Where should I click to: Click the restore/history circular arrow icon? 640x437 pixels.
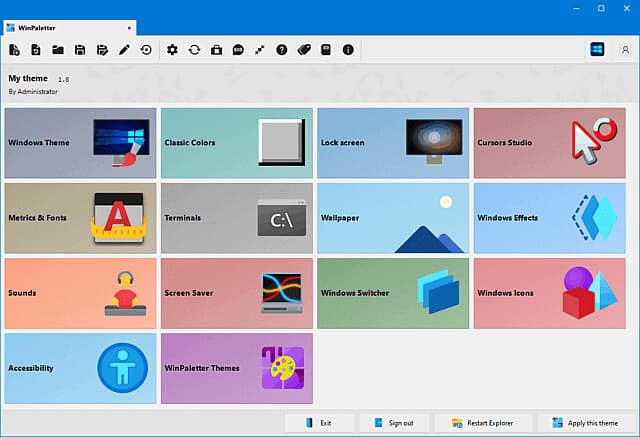tap(146, 50)
